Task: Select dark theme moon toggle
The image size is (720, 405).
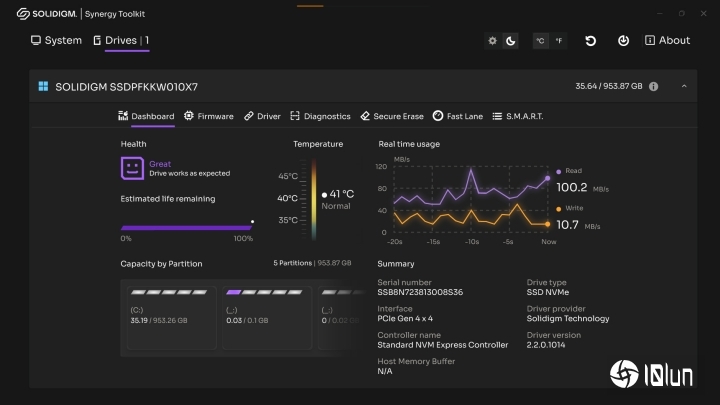Action: [510, 41]
